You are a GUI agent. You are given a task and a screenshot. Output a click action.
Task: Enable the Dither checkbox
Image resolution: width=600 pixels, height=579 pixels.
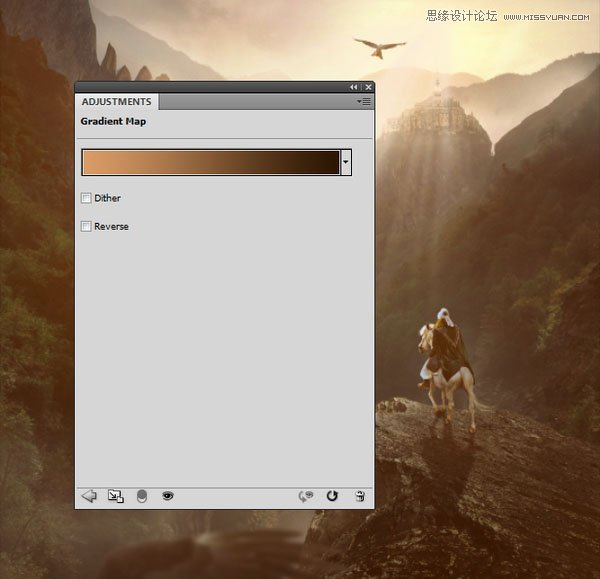[86, 198]
